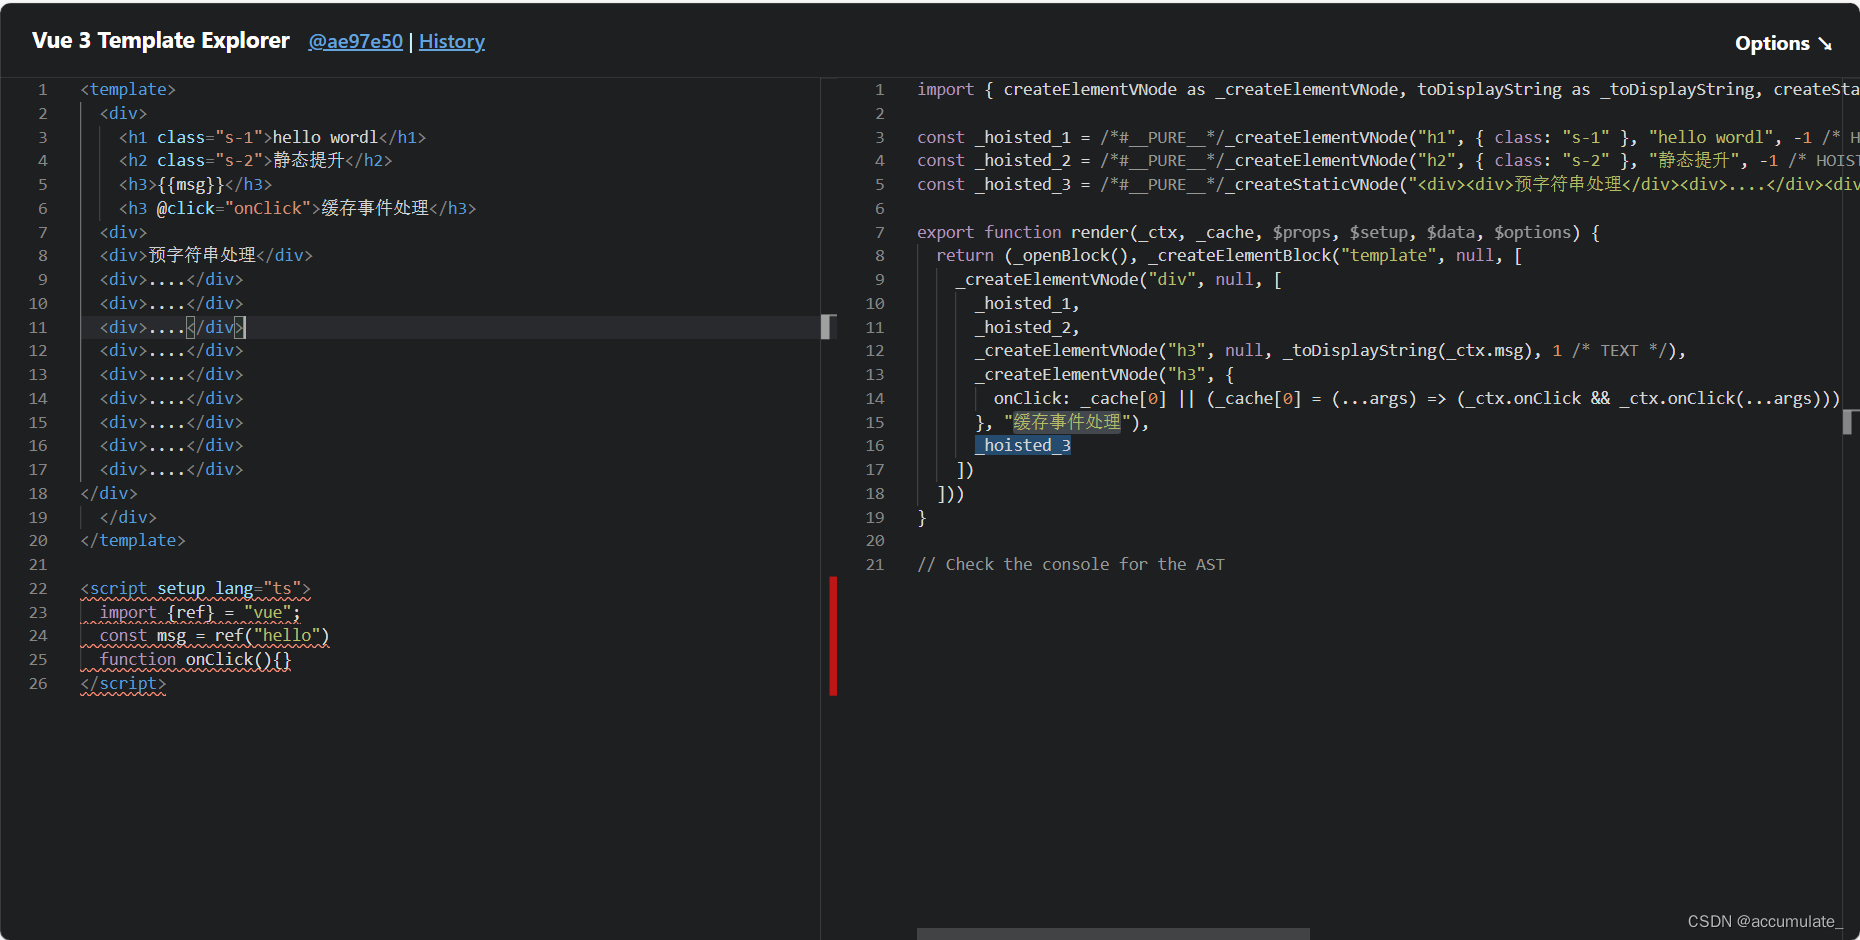The width and height of the screenshot is (1860, 940).
Task: Click the function onClick(){} line
Action: tap(195, 659)
